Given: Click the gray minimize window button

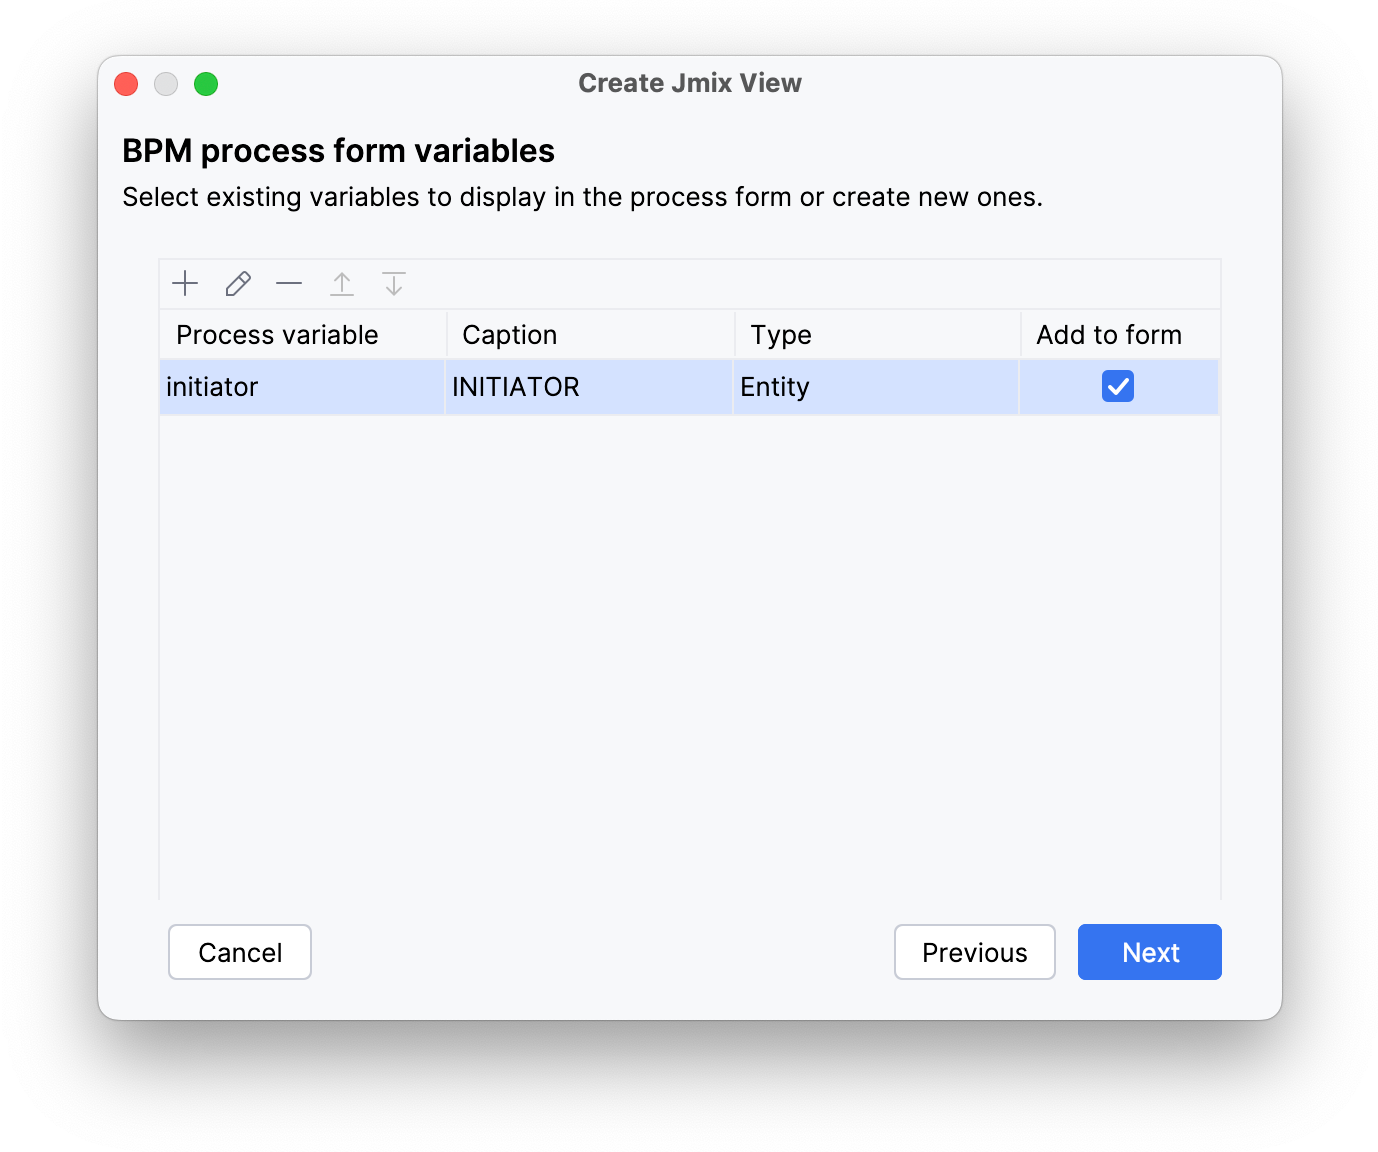Looking at the screenshot, I should pos(166,84).
